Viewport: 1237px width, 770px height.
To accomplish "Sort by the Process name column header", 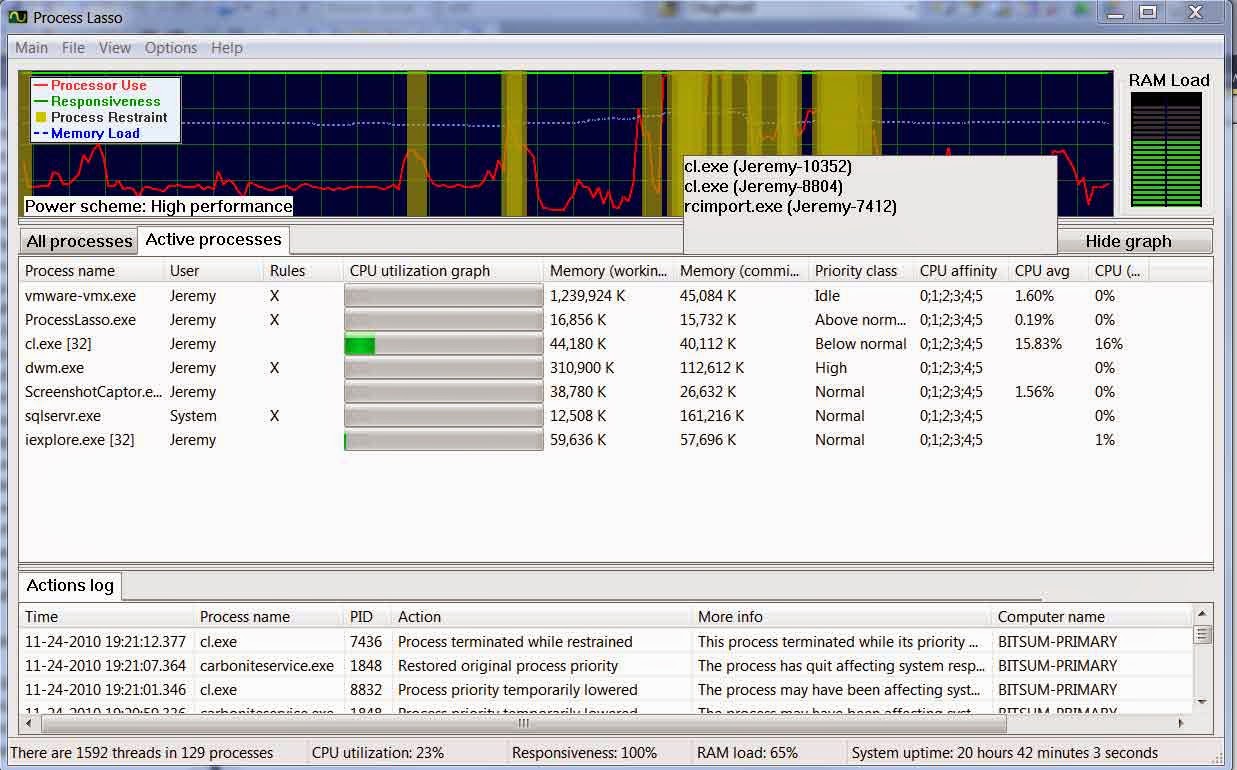I will click(x=70, y=271).
